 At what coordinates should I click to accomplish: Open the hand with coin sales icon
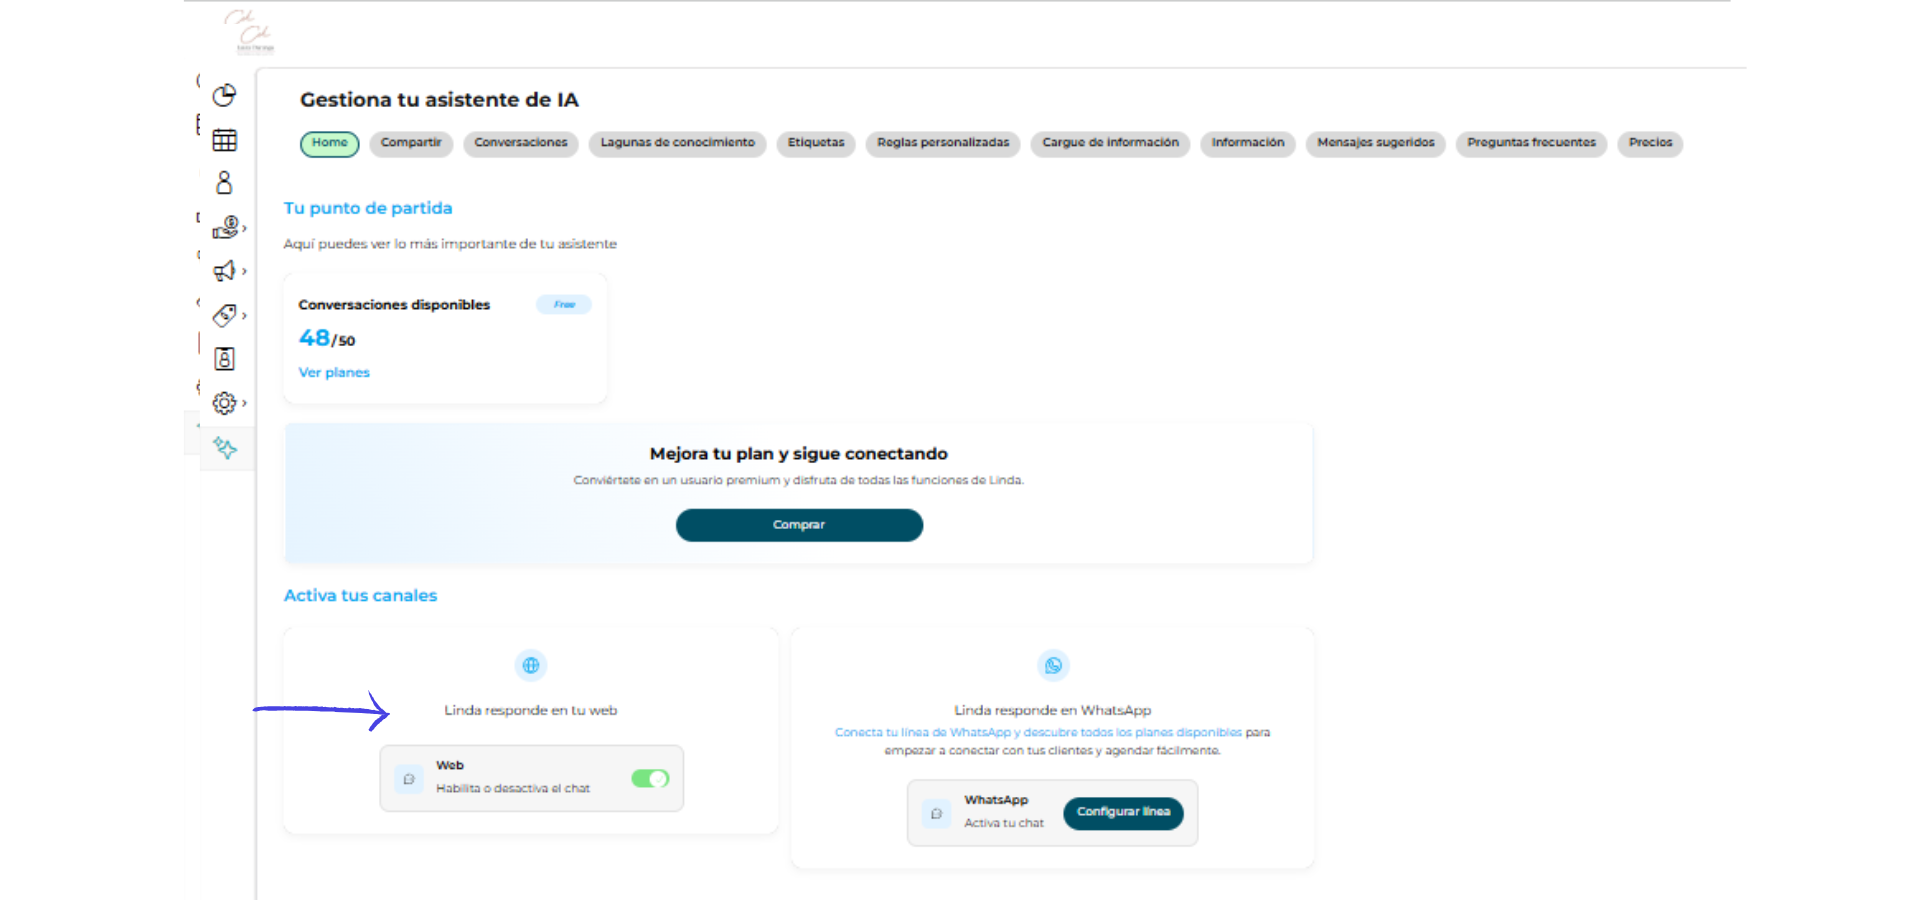[x=225, y=228]
